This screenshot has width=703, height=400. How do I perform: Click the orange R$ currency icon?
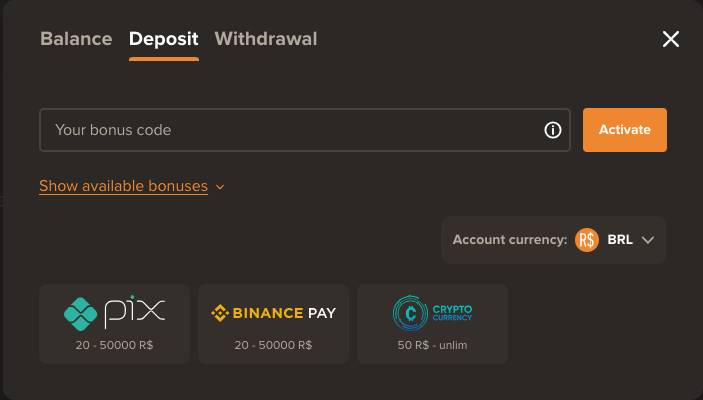[x=587, y=240]
